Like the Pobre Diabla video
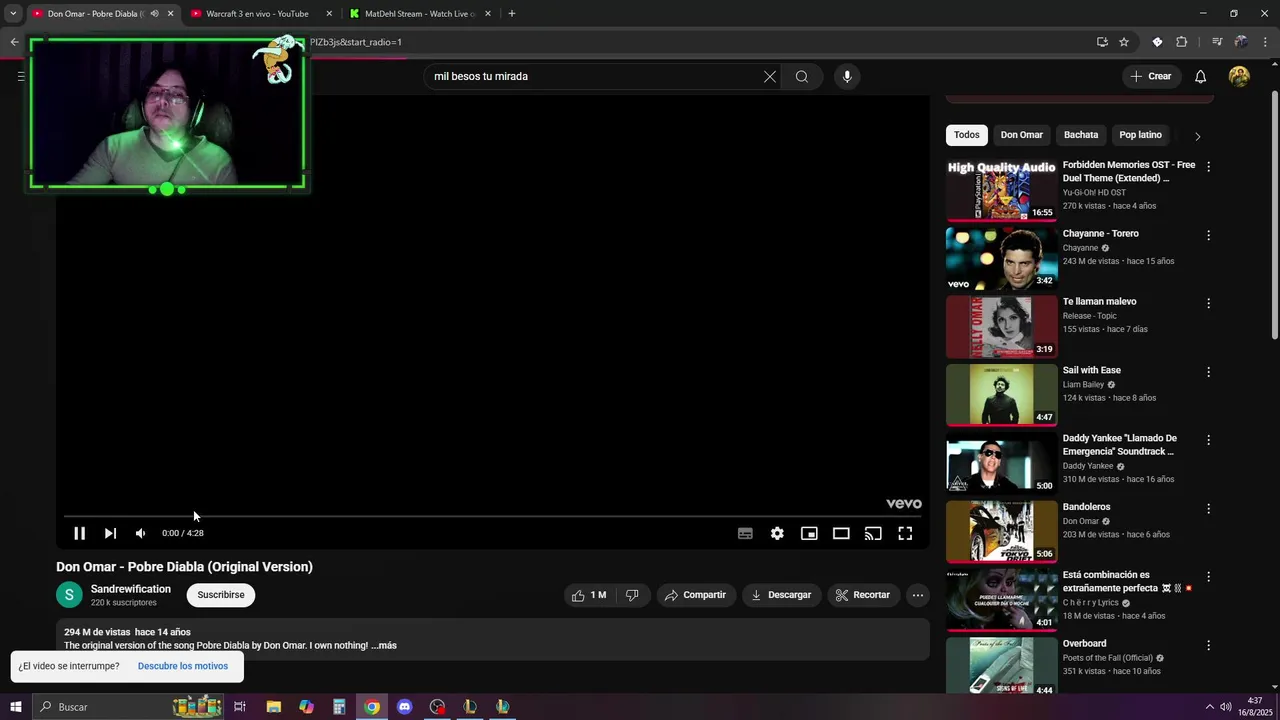The width and height of the screenshot is (1280, 720). pyautogui.click(x=590, y=595)
